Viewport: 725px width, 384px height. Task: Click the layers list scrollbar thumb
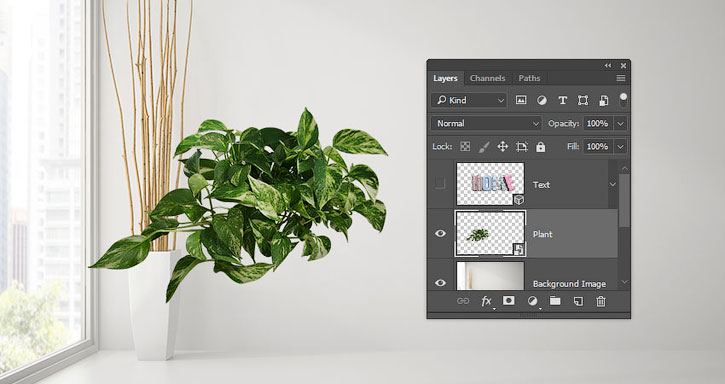[x=624, y=200]
